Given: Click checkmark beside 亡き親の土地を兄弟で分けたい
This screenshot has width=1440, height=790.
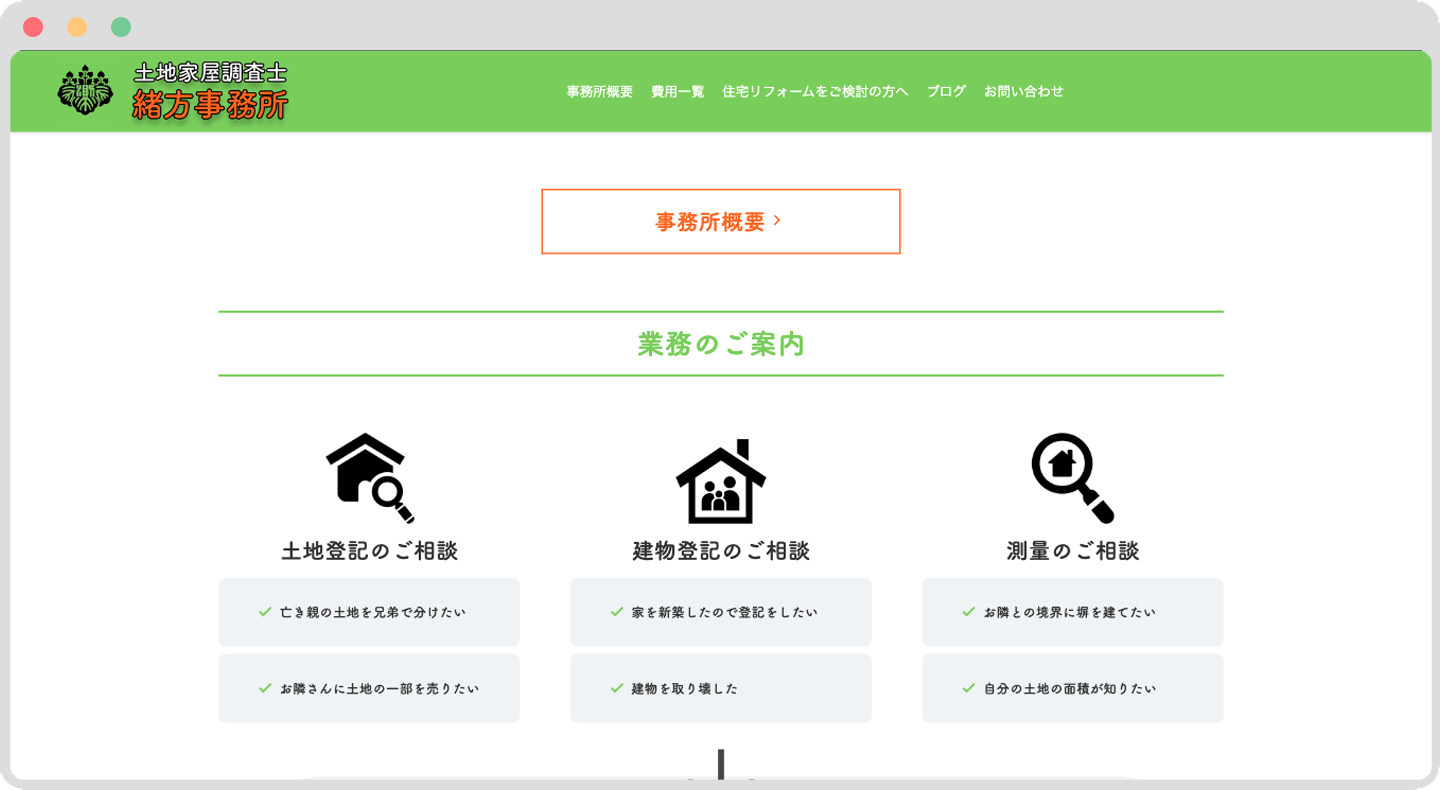Looking at the screenshot, I should click(x=265, y=612).
